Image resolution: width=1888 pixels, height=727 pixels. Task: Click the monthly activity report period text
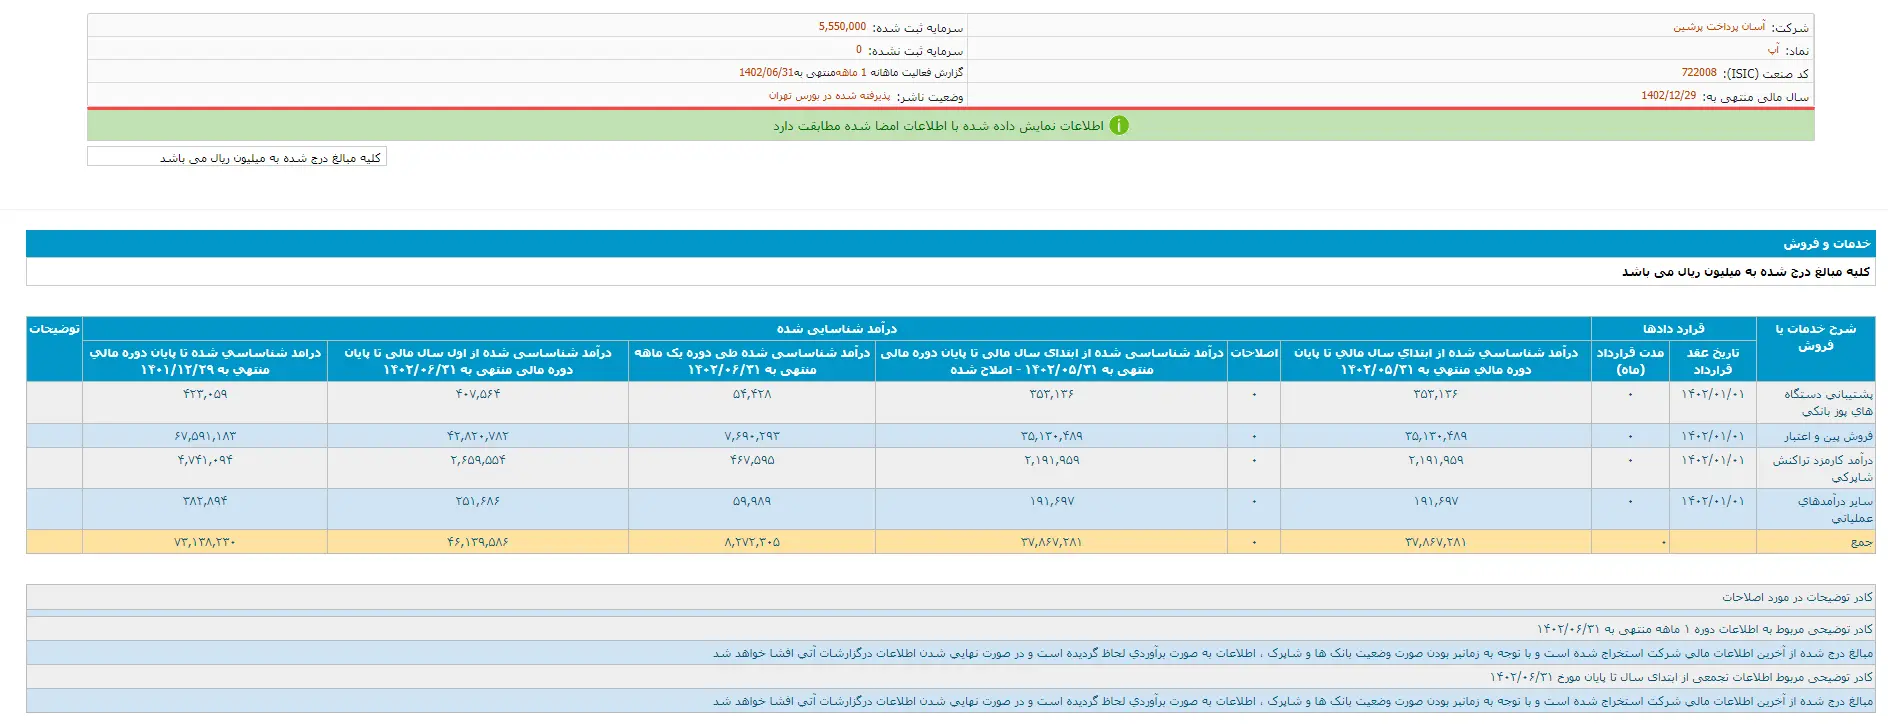851,73
